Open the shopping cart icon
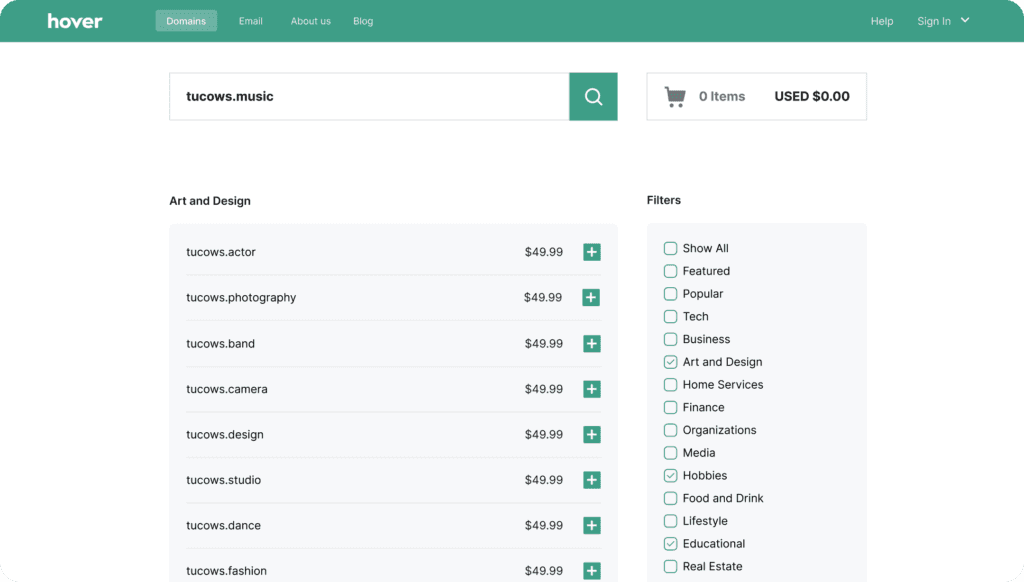 click(x=675, y=97)
